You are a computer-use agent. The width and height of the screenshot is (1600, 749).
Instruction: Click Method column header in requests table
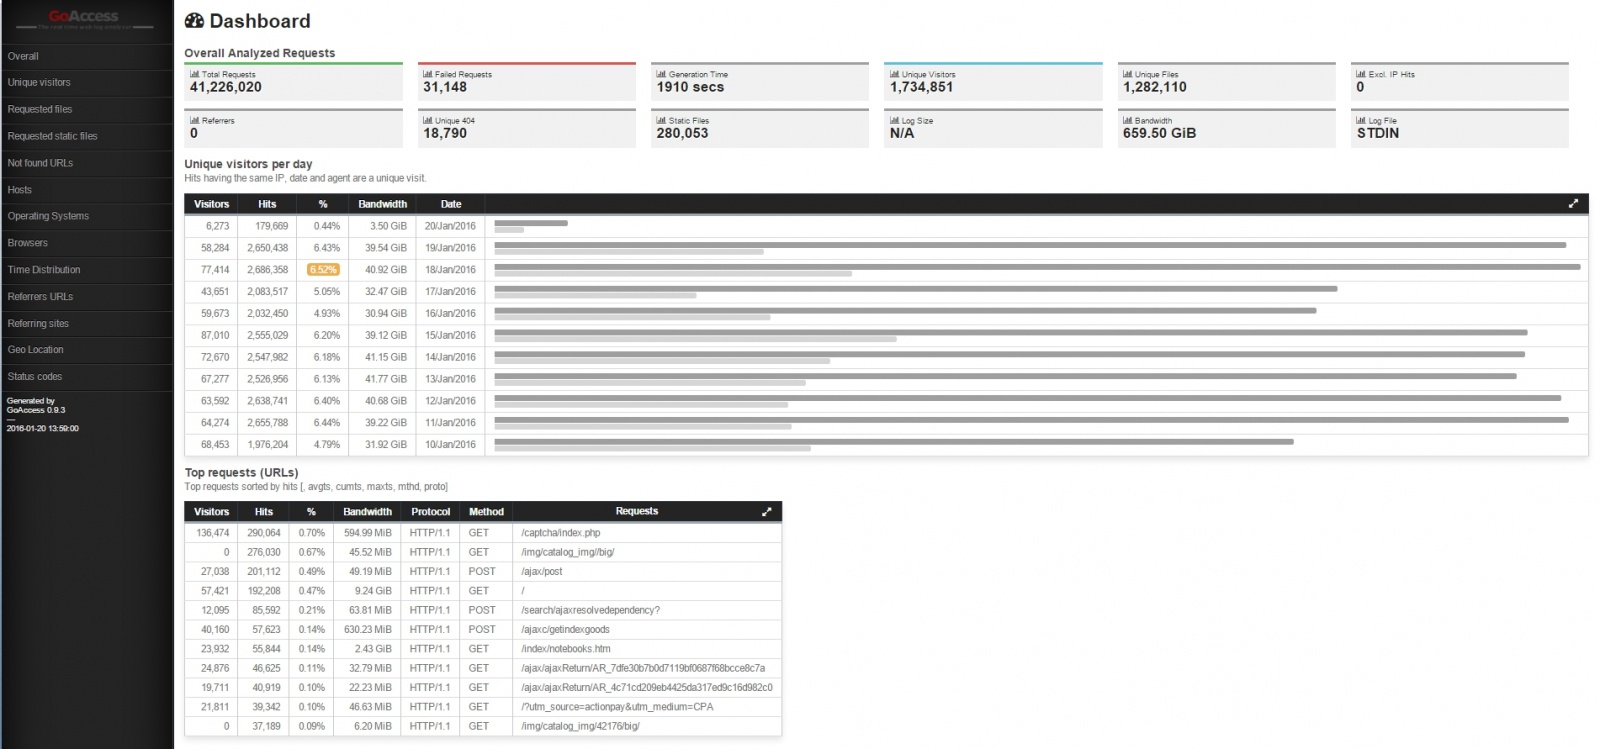(x=486, y=511)
